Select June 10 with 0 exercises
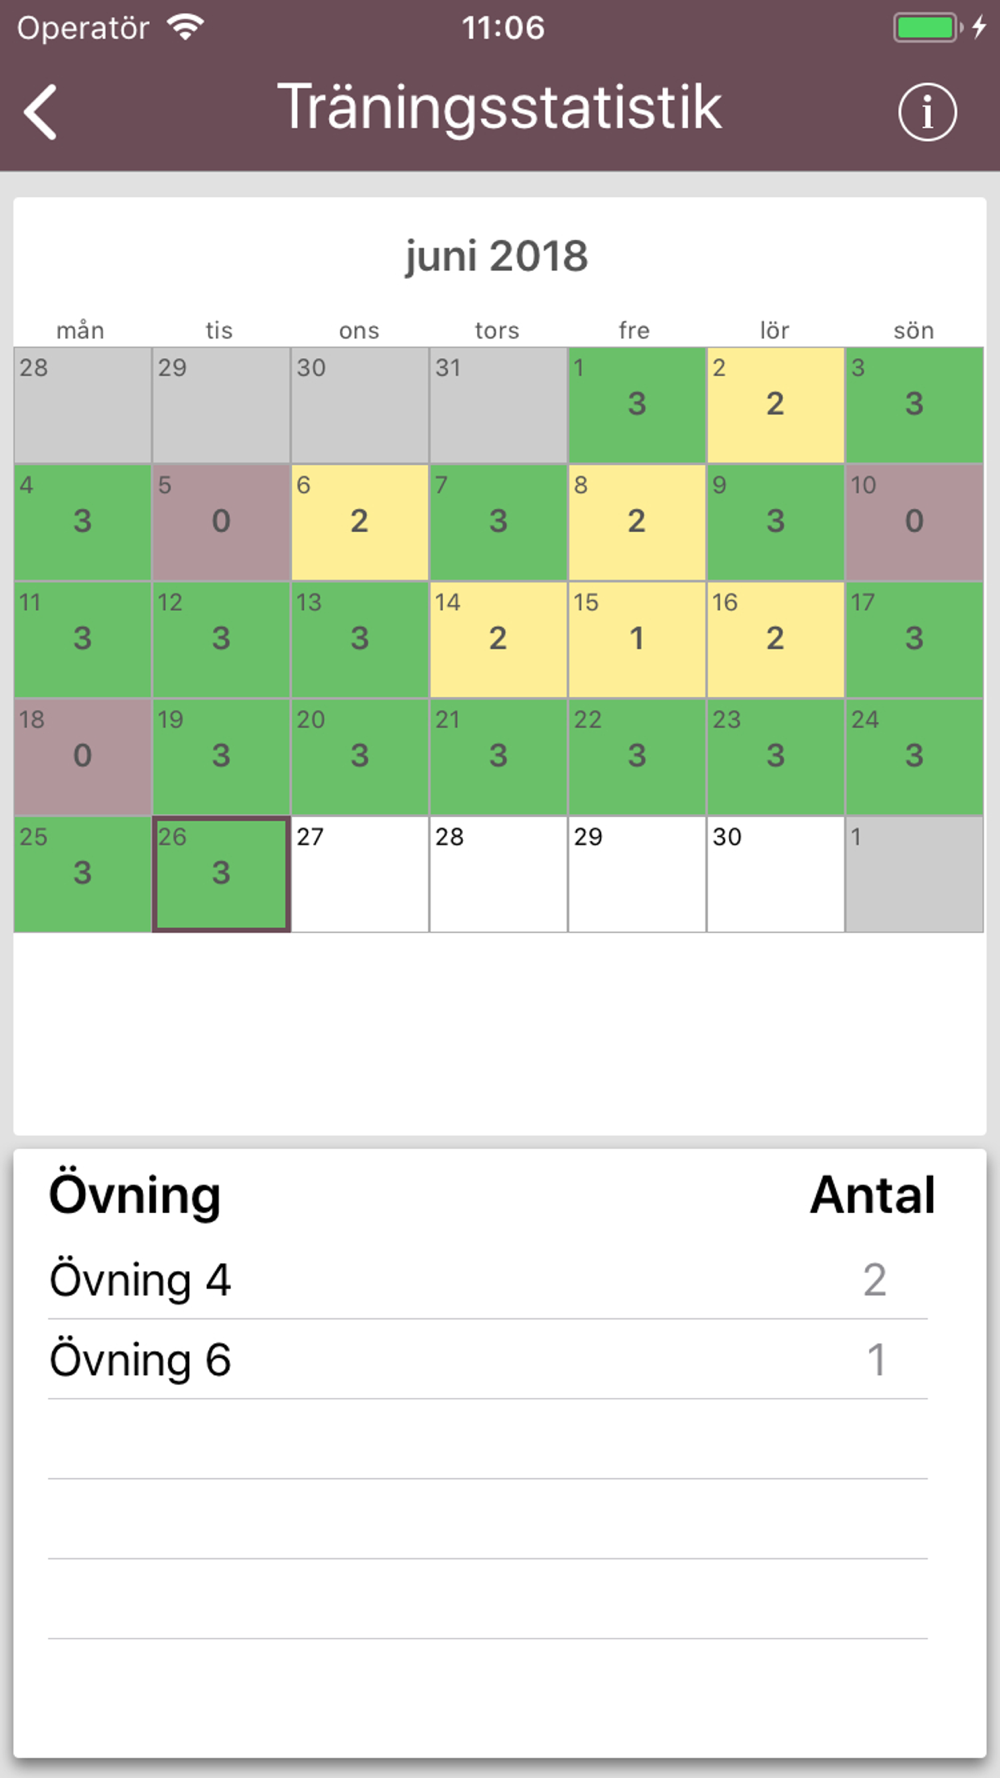 [x=914, y=523]
